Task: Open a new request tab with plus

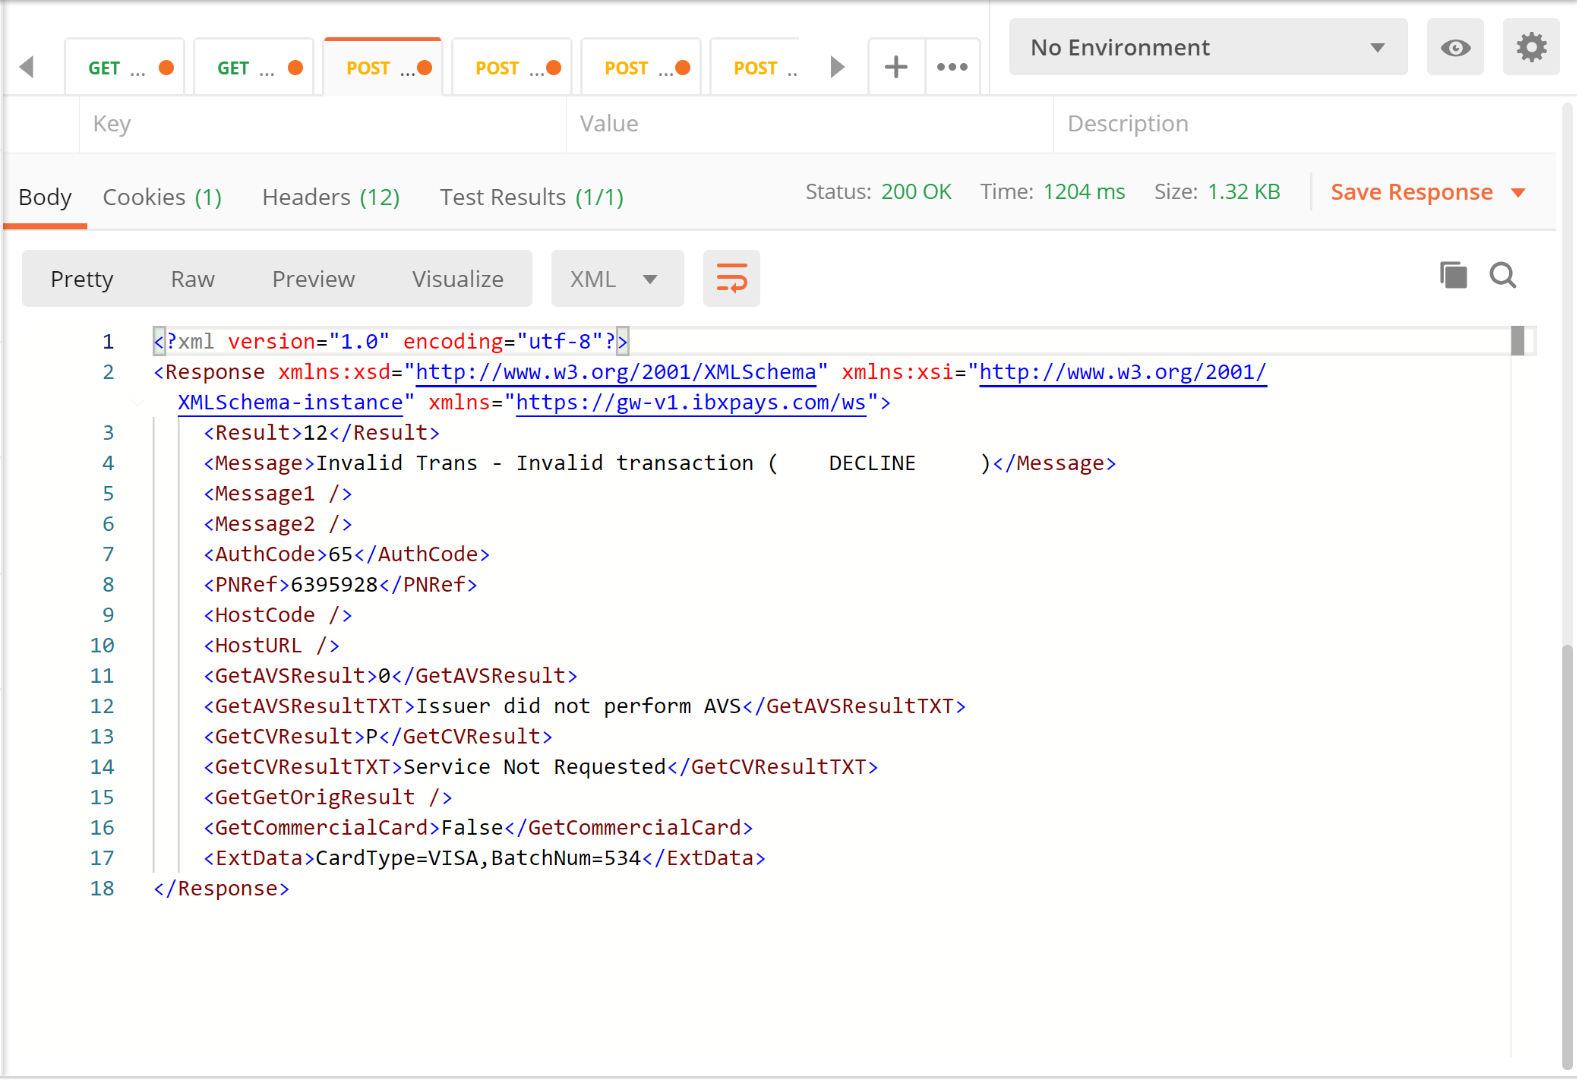Action: pos(896,67)
